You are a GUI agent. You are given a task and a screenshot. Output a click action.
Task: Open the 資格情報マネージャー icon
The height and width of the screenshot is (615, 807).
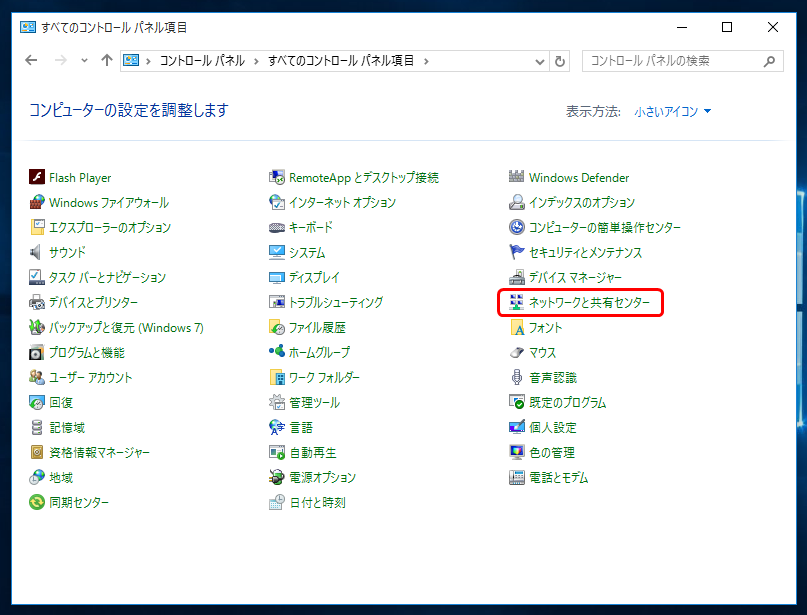tap(37, 452)
